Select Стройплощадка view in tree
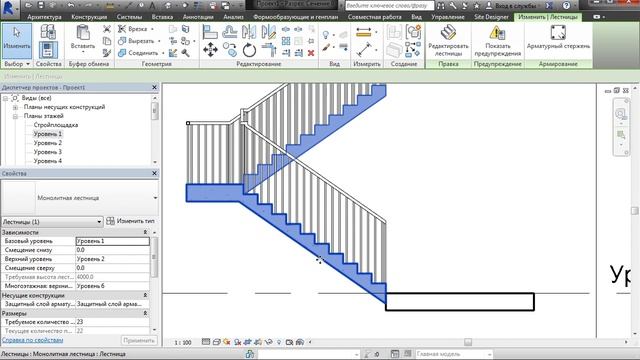The width and height of the screenshot is (640, 360). click(x=56, y=125)
